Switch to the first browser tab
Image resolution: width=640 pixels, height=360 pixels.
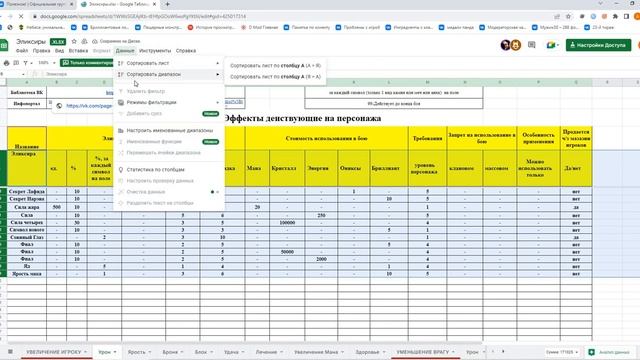(37, 4)
